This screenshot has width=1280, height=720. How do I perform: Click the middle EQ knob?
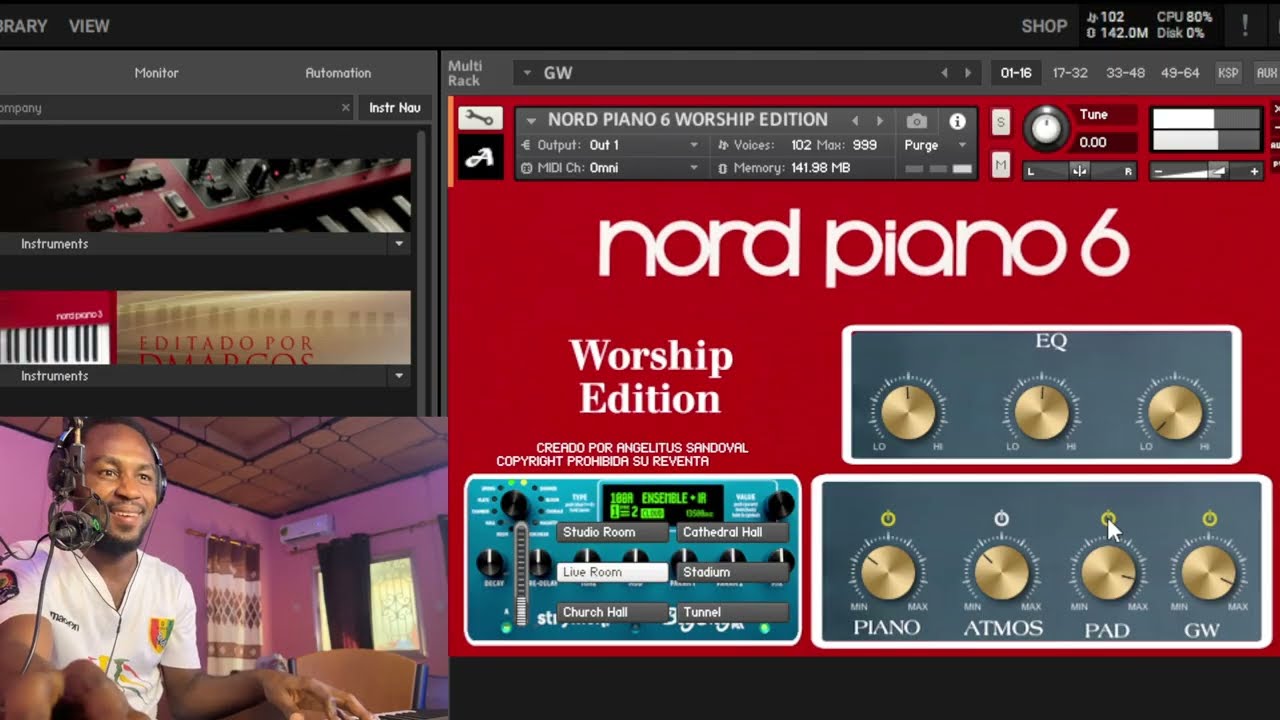(1042, 412)
